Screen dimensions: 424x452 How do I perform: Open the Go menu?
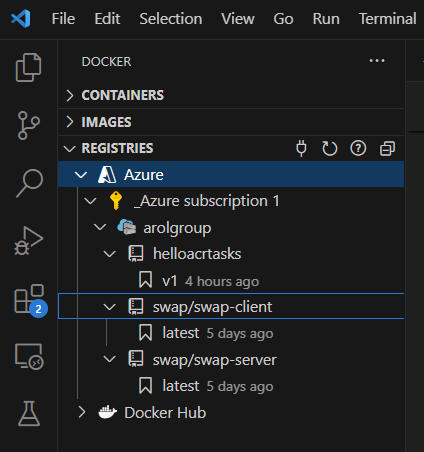[x=283, y=19]
